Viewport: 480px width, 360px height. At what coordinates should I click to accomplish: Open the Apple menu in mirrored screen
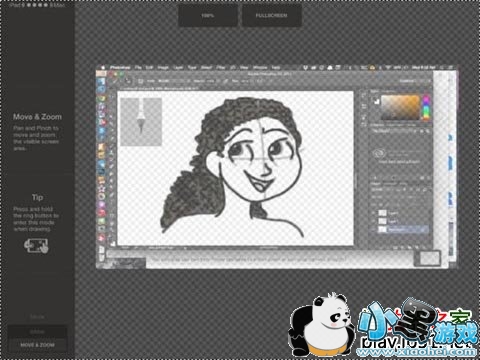(x=103, y=68)
